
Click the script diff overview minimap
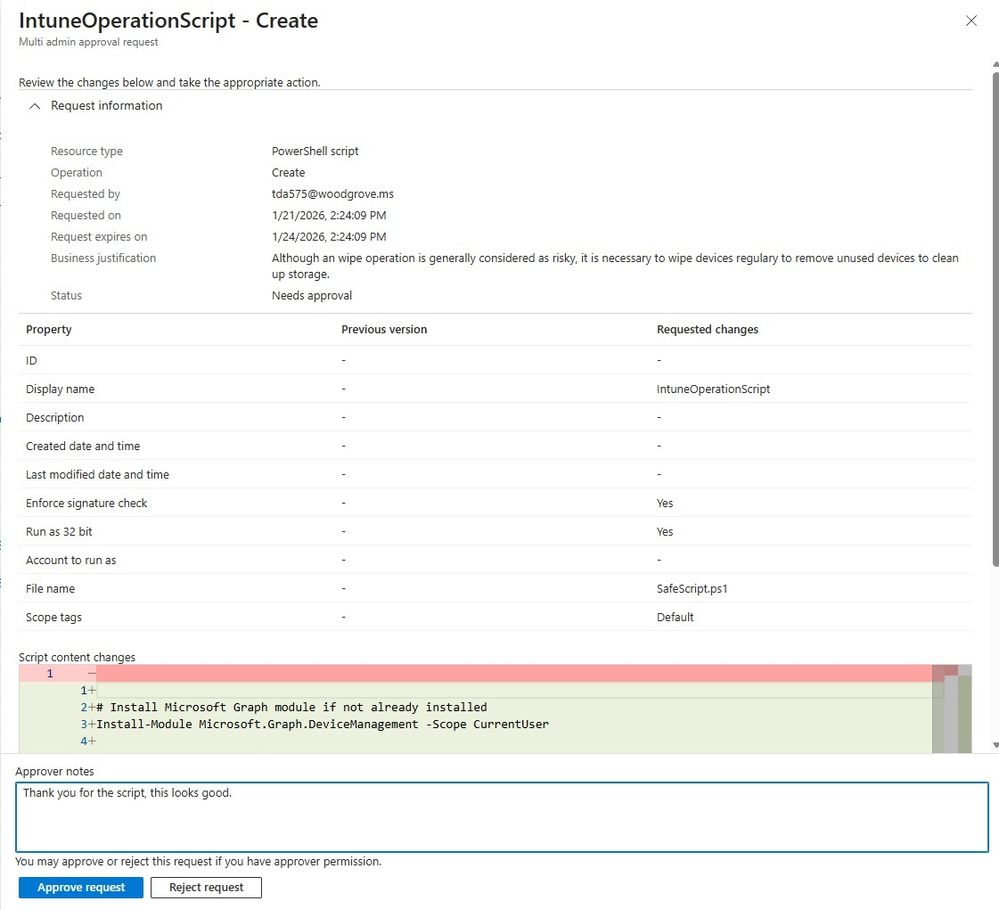pyautogui.click(x=951, y=709)
